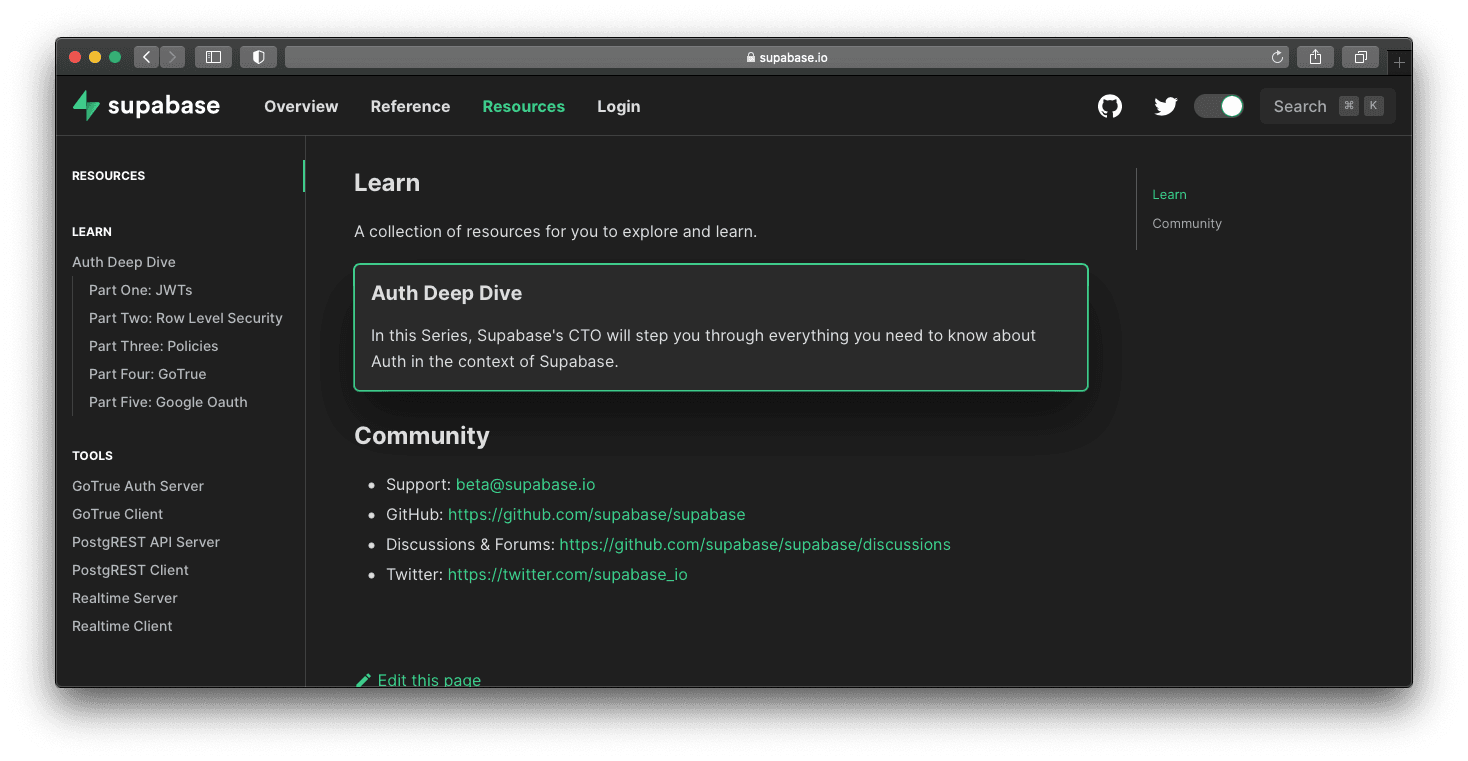Go to the Overview nav item
This screenshot has width=1468, height=761.
(301, 106)
